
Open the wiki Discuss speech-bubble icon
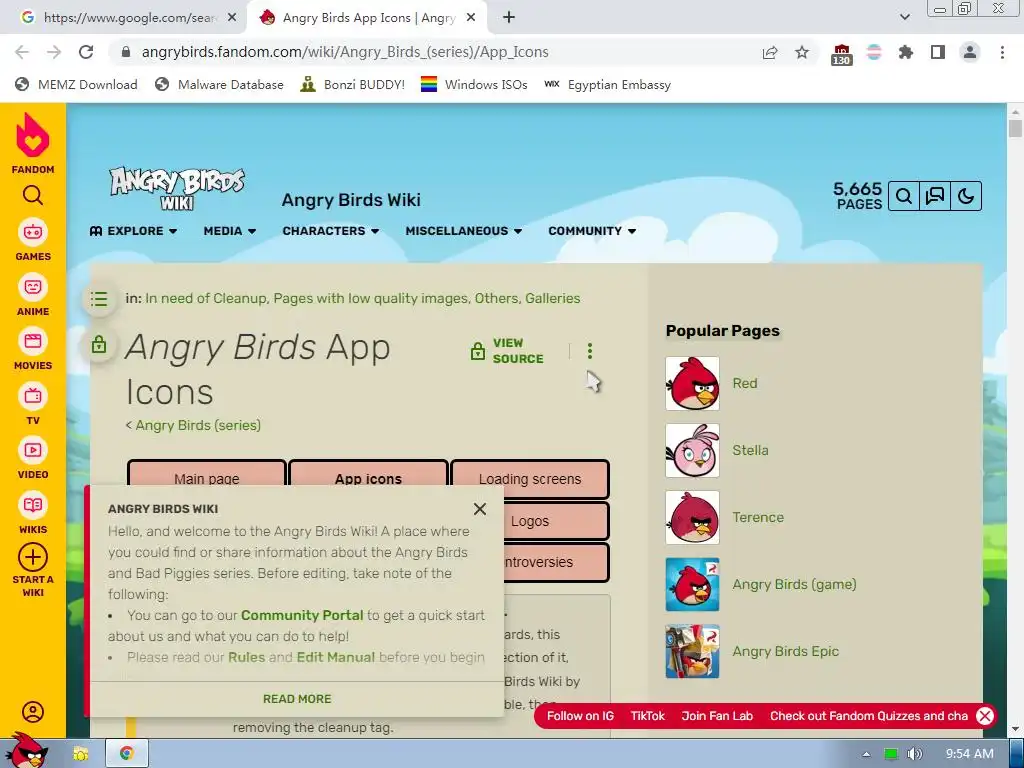pos(935,196)
